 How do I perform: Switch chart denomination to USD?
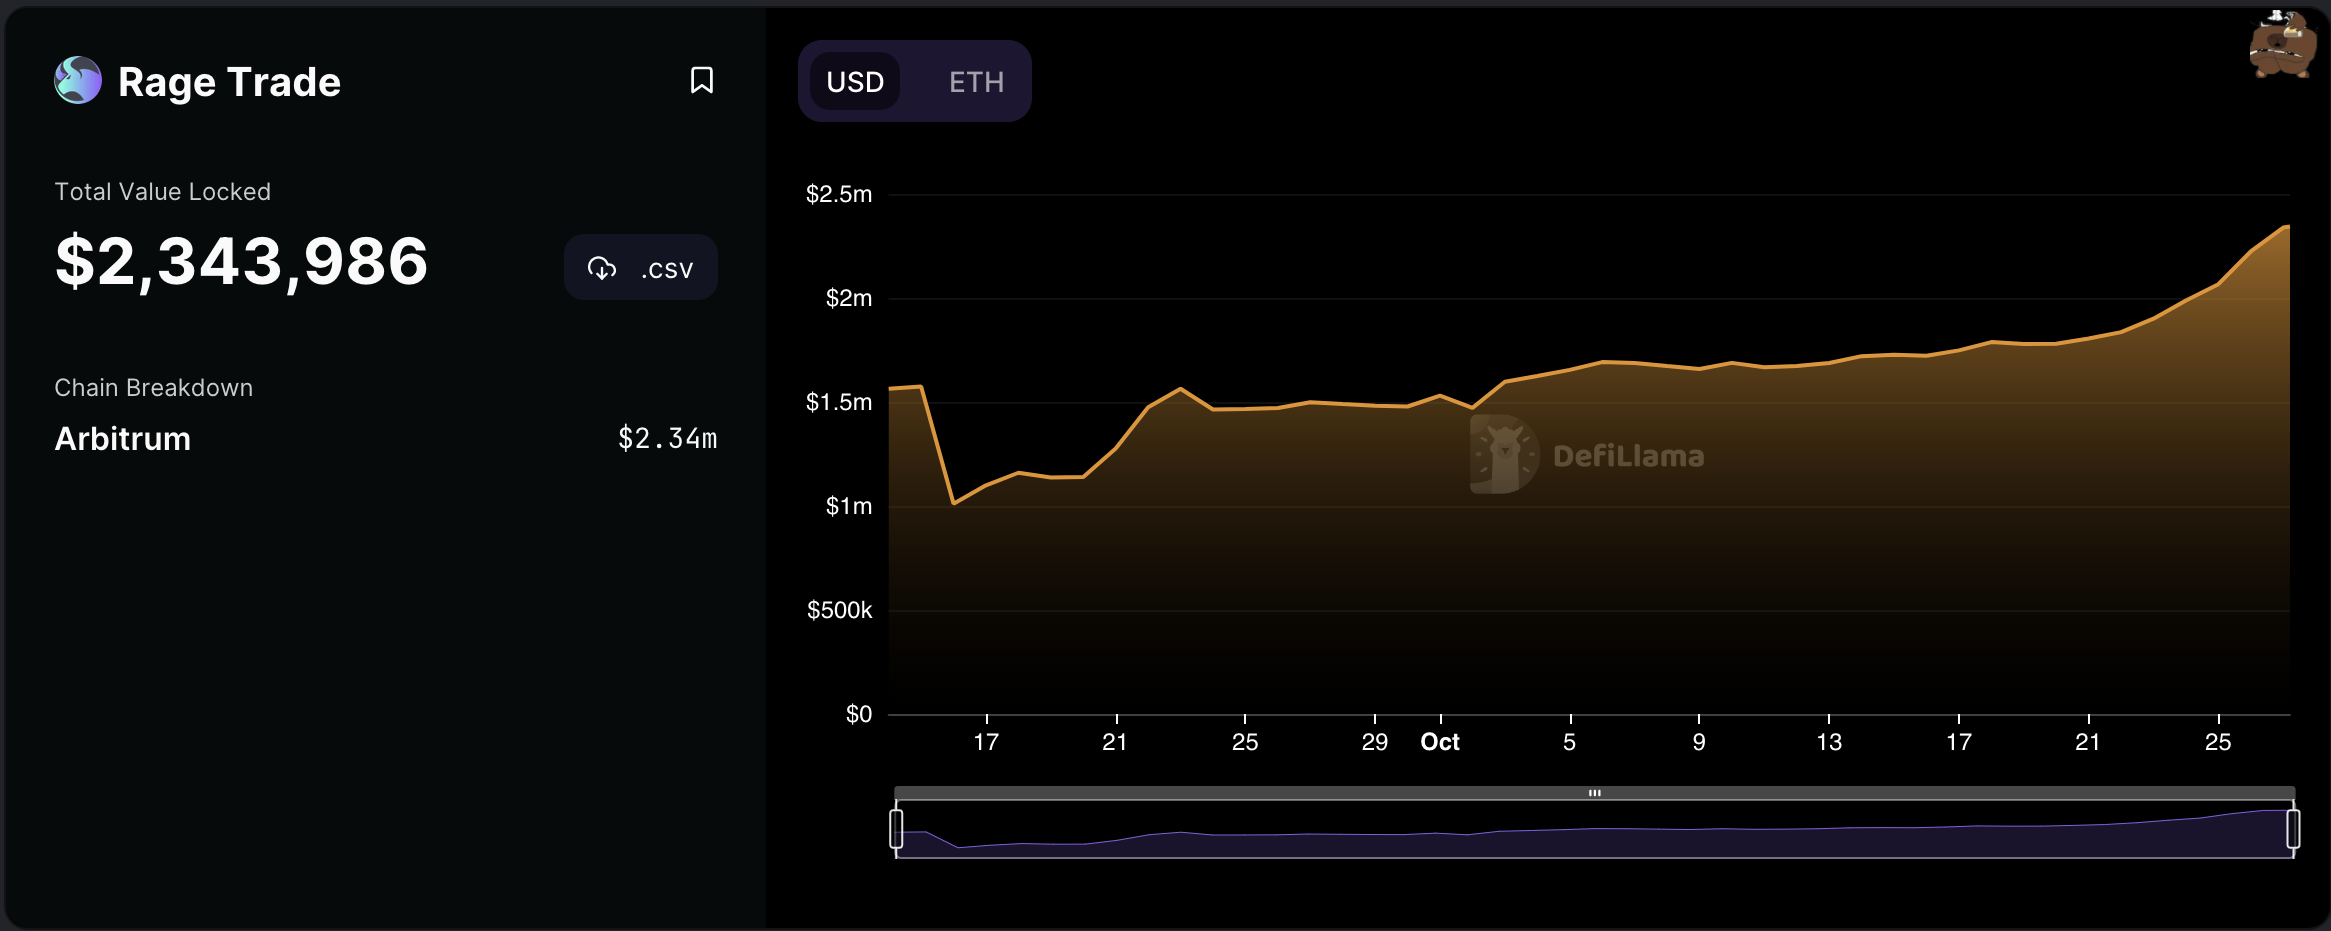855,81
